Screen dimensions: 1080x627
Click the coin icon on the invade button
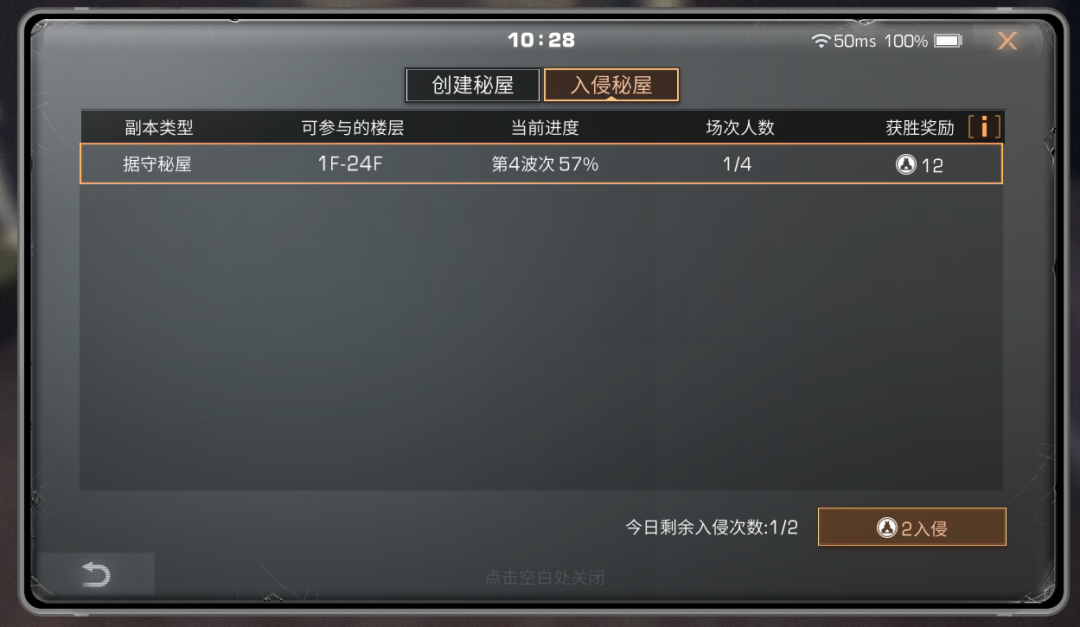pyautogui.click(x=887, y=527)
